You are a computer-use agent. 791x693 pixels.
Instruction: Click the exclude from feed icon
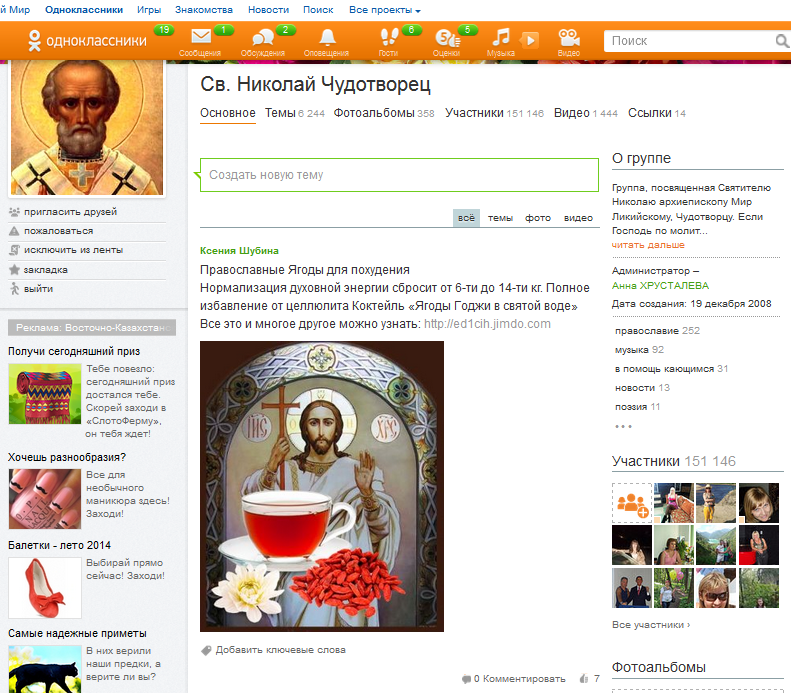click(15, 250)
